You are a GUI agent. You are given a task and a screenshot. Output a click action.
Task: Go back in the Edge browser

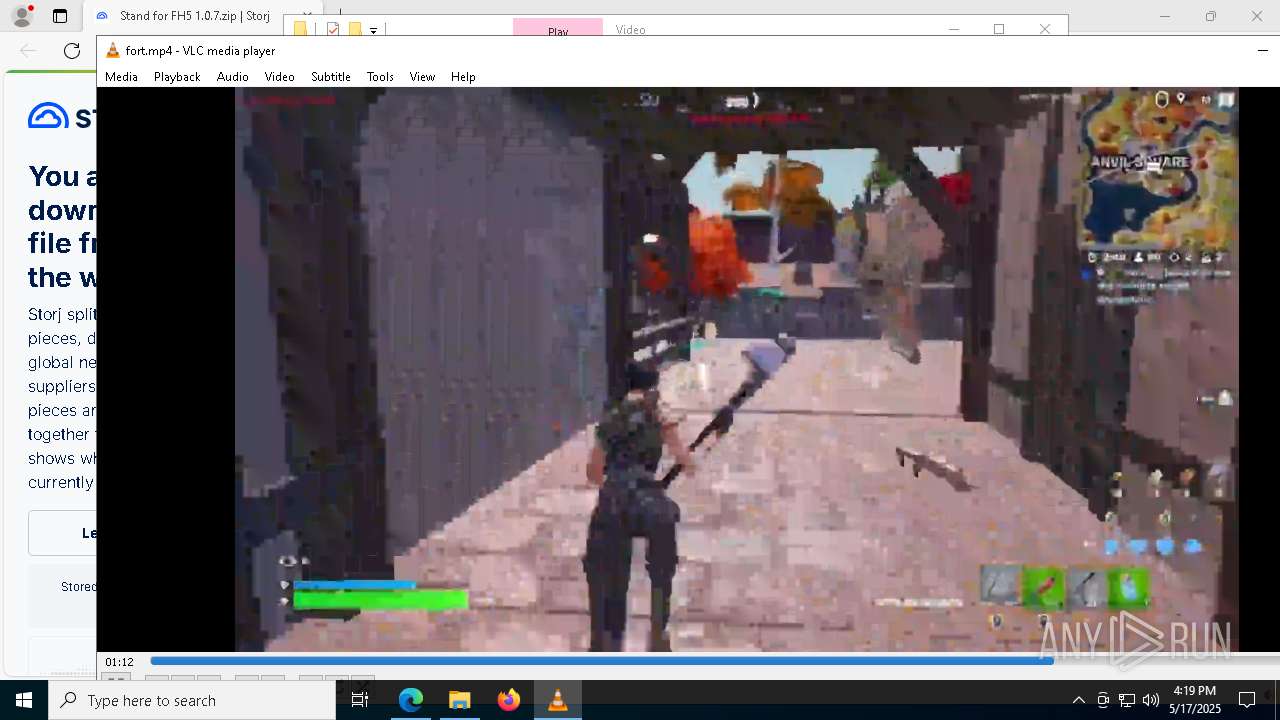pyautogui.click(x=28, y=51)
